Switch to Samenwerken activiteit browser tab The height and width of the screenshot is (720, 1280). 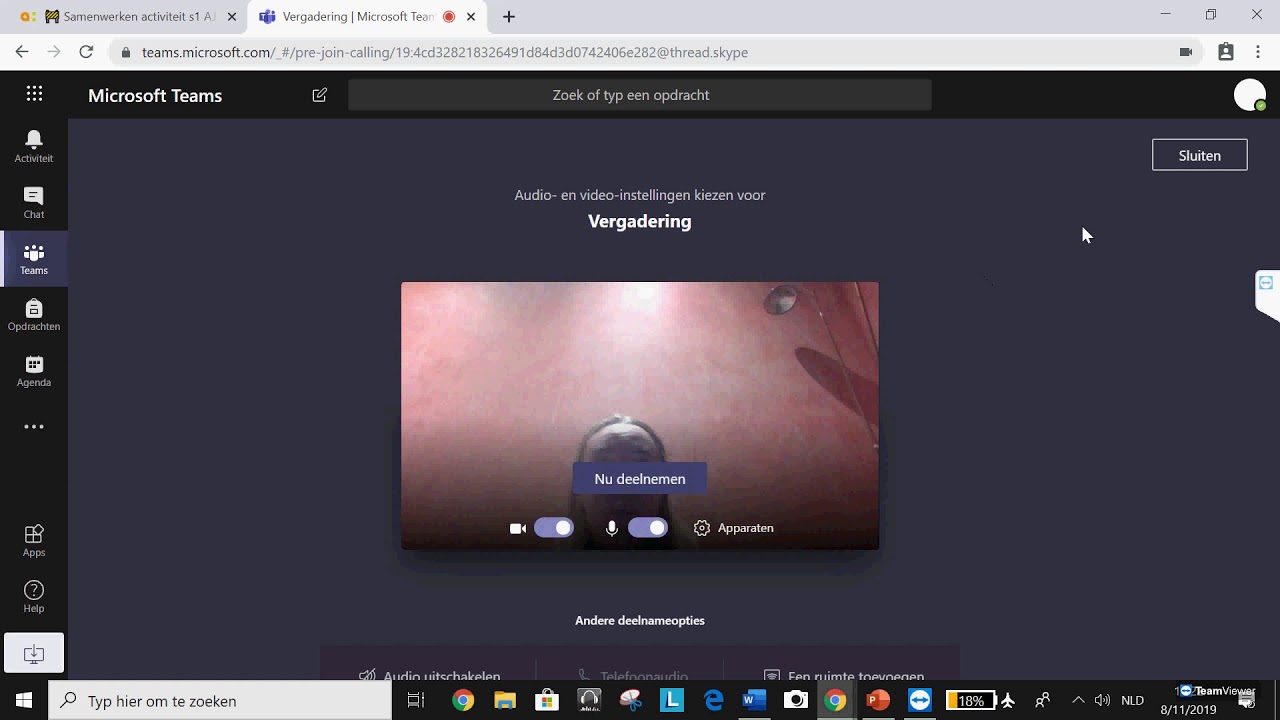[130, 17]
